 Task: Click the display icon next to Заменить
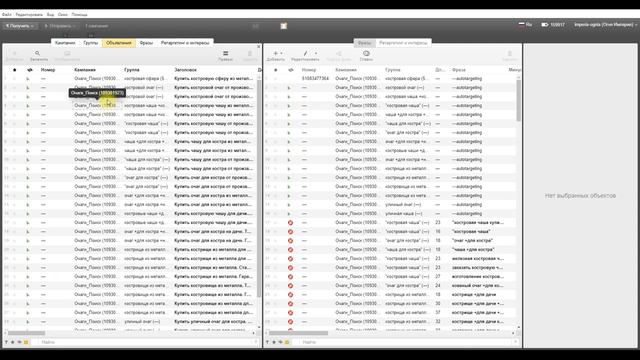[67, 53]
